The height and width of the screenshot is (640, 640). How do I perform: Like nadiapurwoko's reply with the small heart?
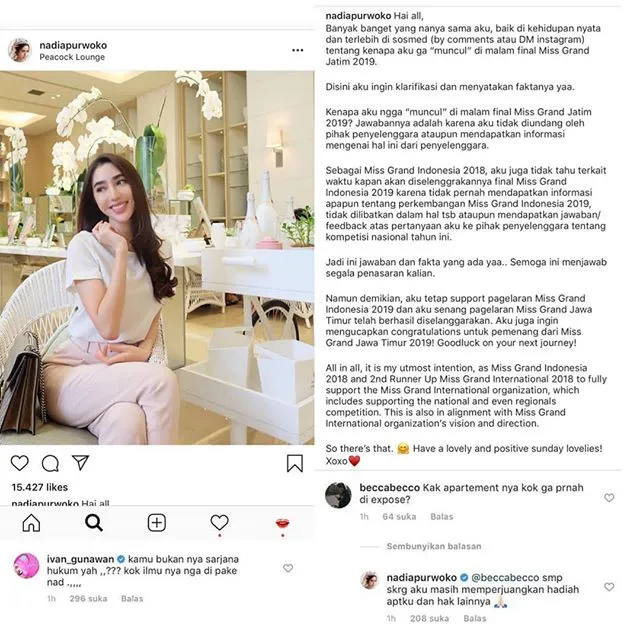[609, 587]
